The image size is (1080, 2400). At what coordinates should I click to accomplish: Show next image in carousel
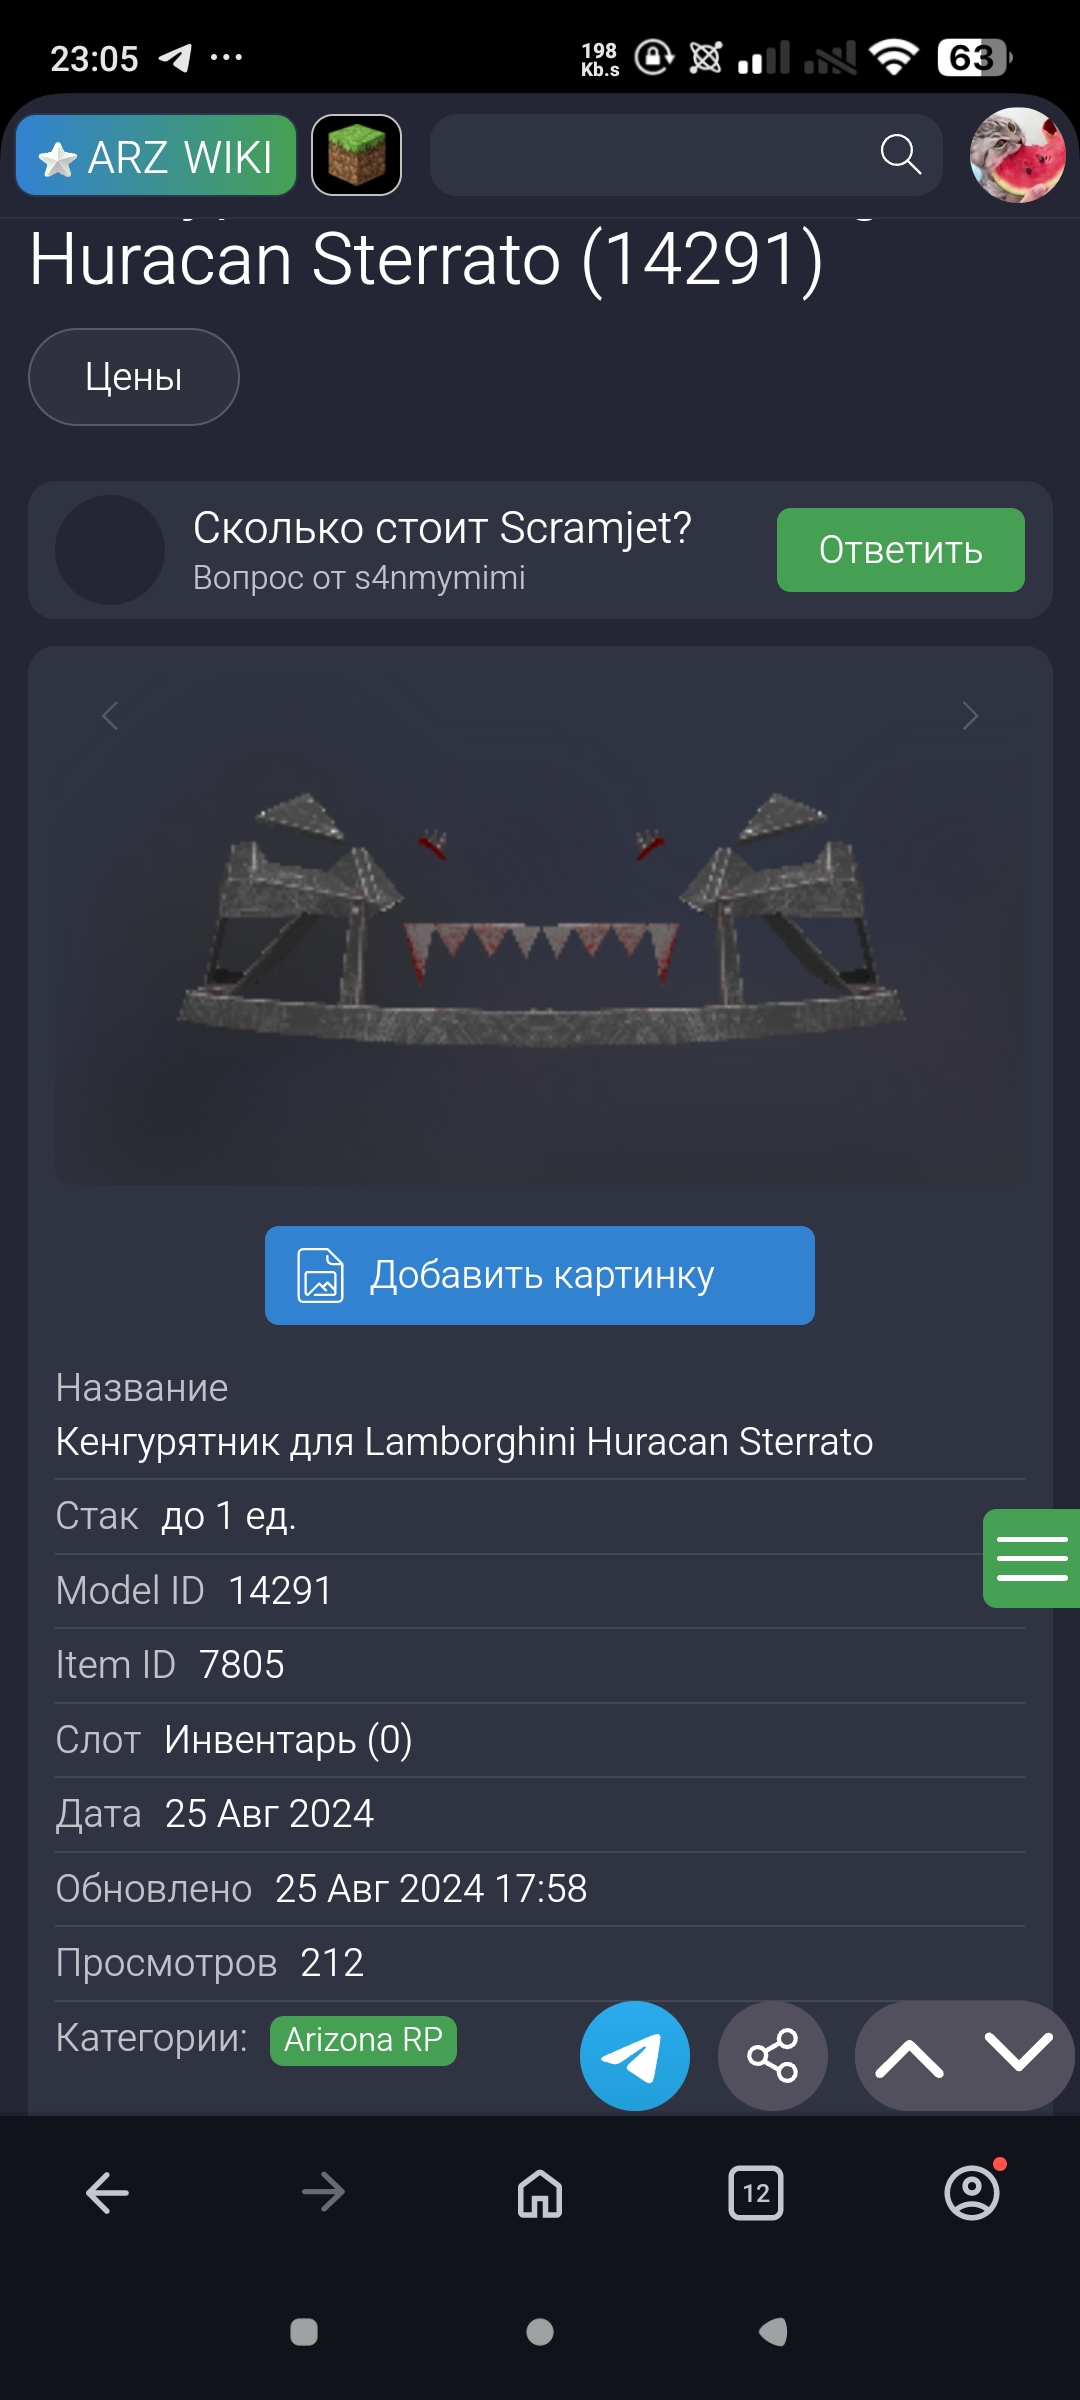[969, 716]
